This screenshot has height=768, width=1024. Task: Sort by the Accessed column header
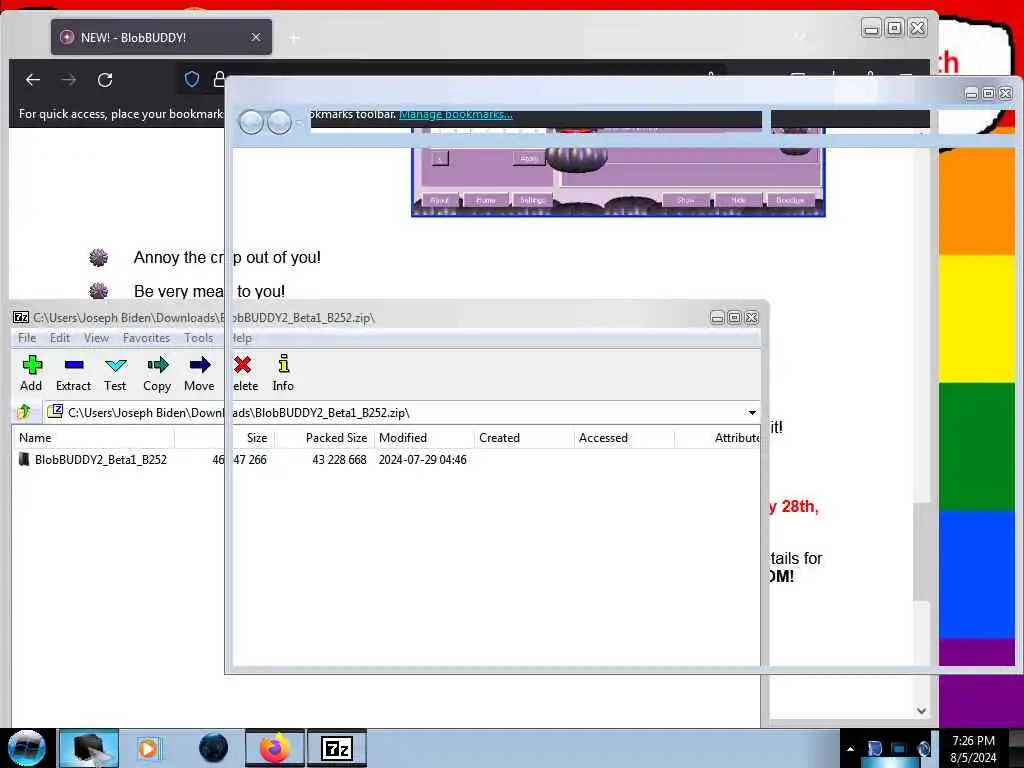click(x=624, y=438)
